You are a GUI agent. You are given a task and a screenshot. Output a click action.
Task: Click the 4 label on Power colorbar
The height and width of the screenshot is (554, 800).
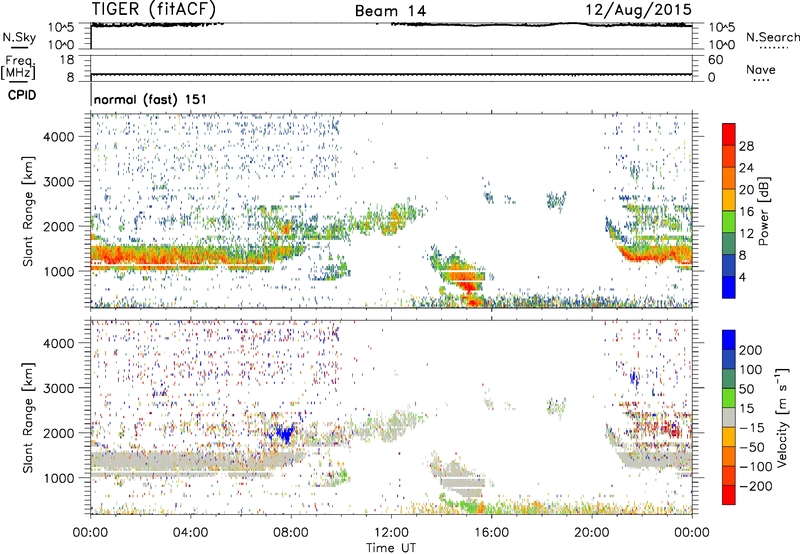743,277
